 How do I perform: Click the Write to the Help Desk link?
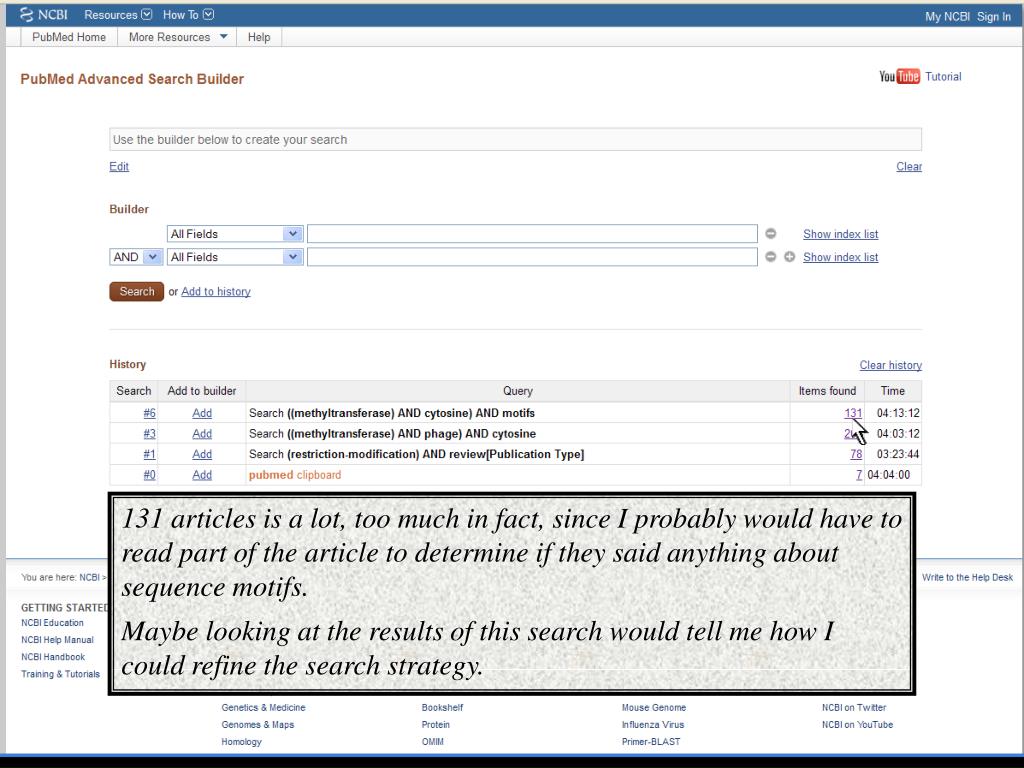[967, 577]
